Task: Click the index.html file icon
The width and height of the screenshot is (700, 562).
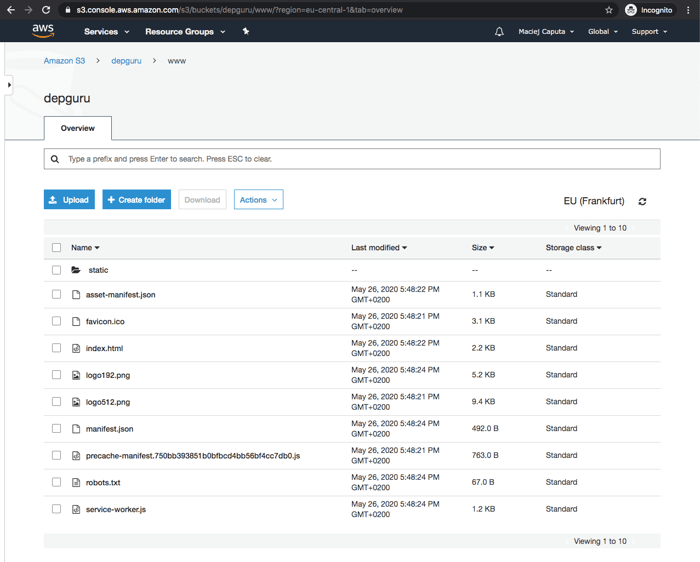Action: (x=76, y=349)
